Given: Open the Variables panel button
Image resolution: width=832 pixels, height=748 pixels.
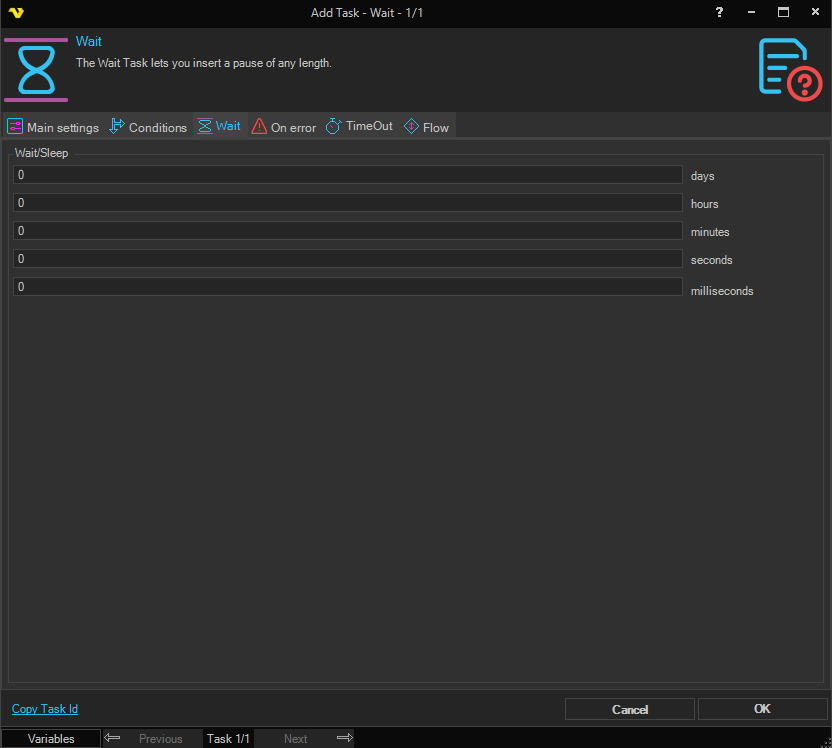Looking at the screenshot, I should pyautogui.click(x=51, y=739).
